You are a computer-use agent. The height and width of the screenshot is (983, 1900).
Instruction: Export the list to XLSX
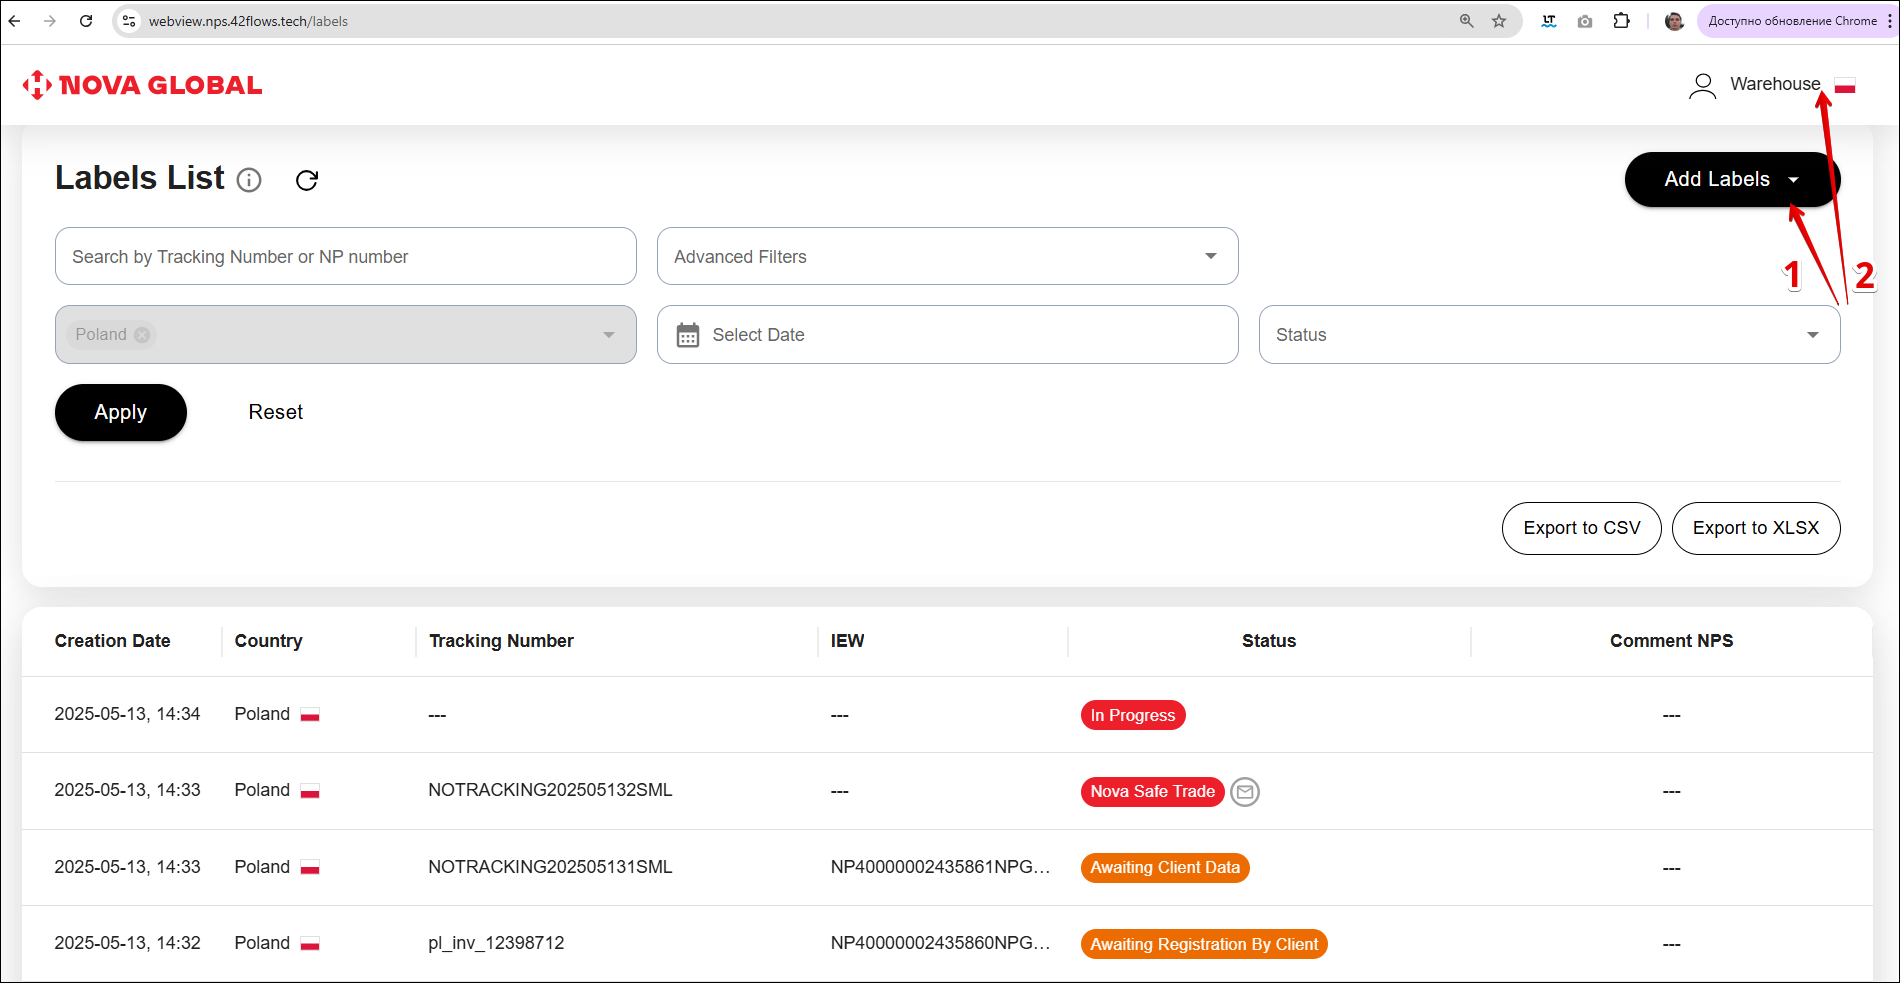point(1755,528)
